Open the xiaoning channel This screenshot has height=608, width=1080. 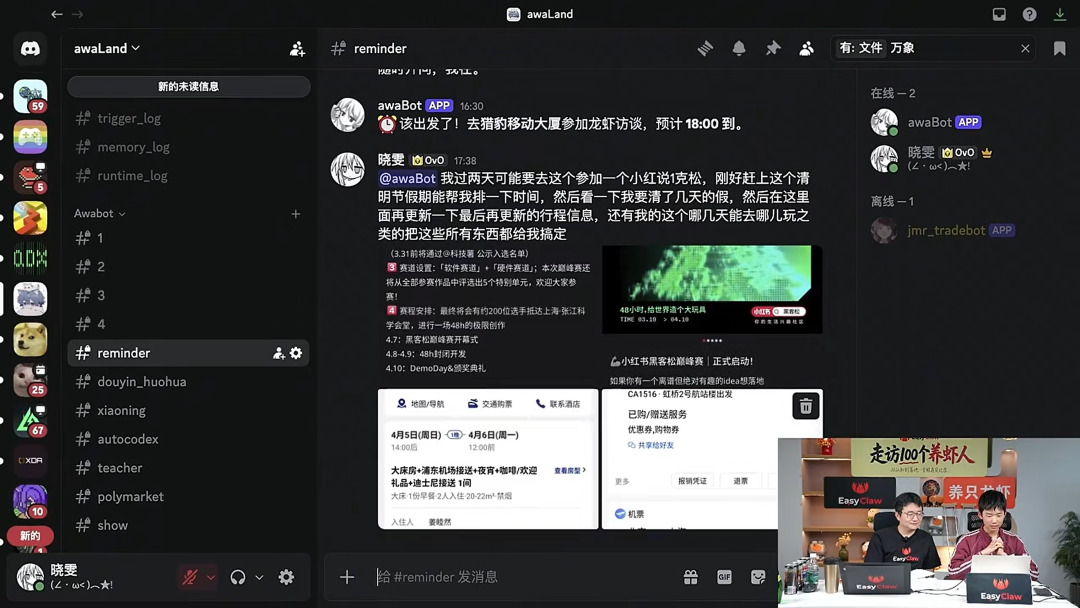click(x=188, y=411)
